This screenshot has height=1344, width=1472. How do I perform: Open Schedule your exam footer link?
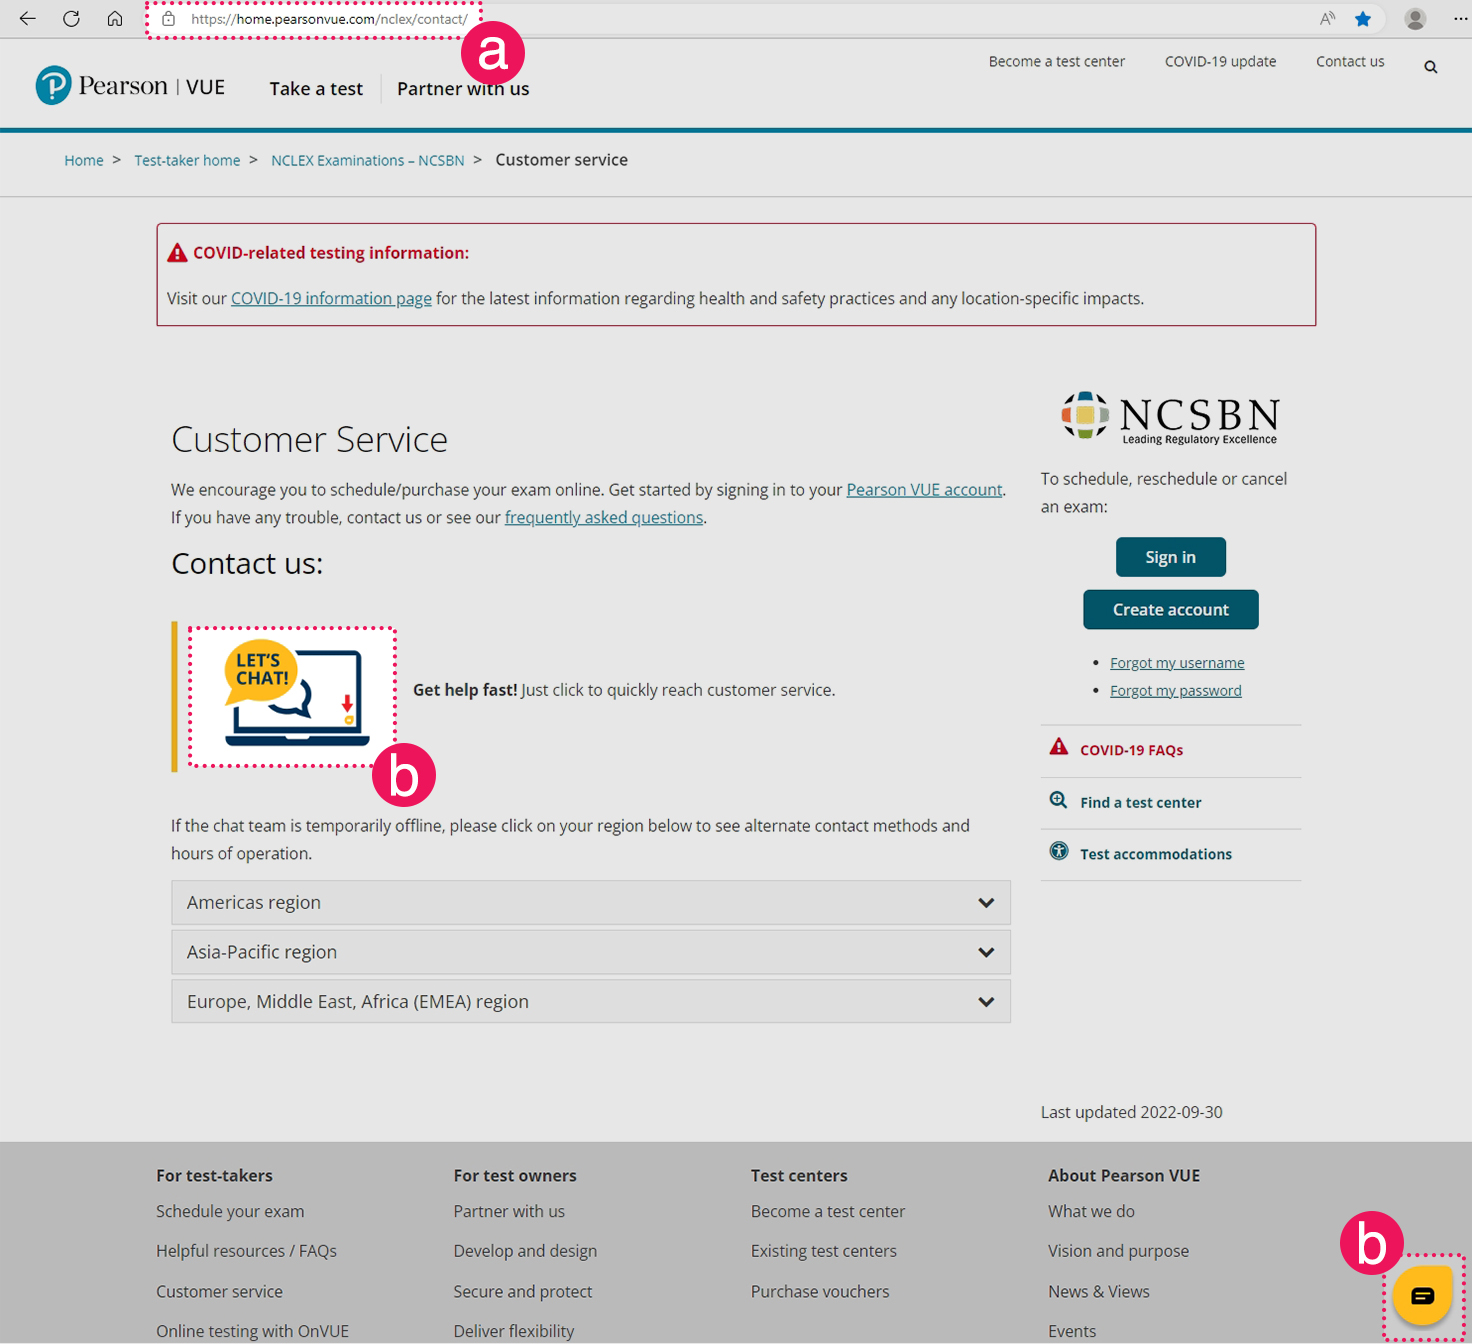[x=230, y=1212]
